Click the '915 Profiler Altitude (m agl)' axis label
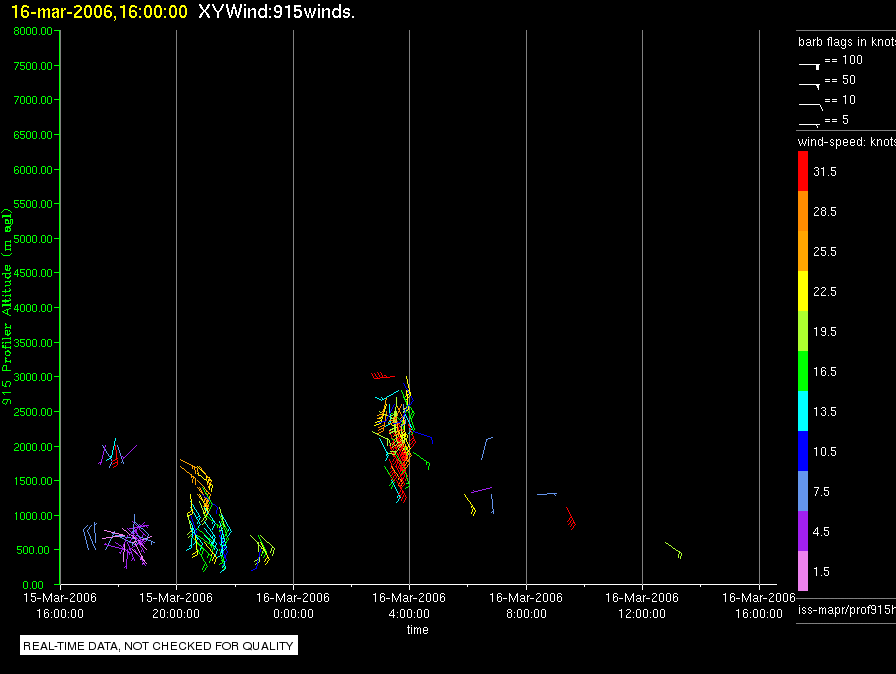 (x=7, y=307)
